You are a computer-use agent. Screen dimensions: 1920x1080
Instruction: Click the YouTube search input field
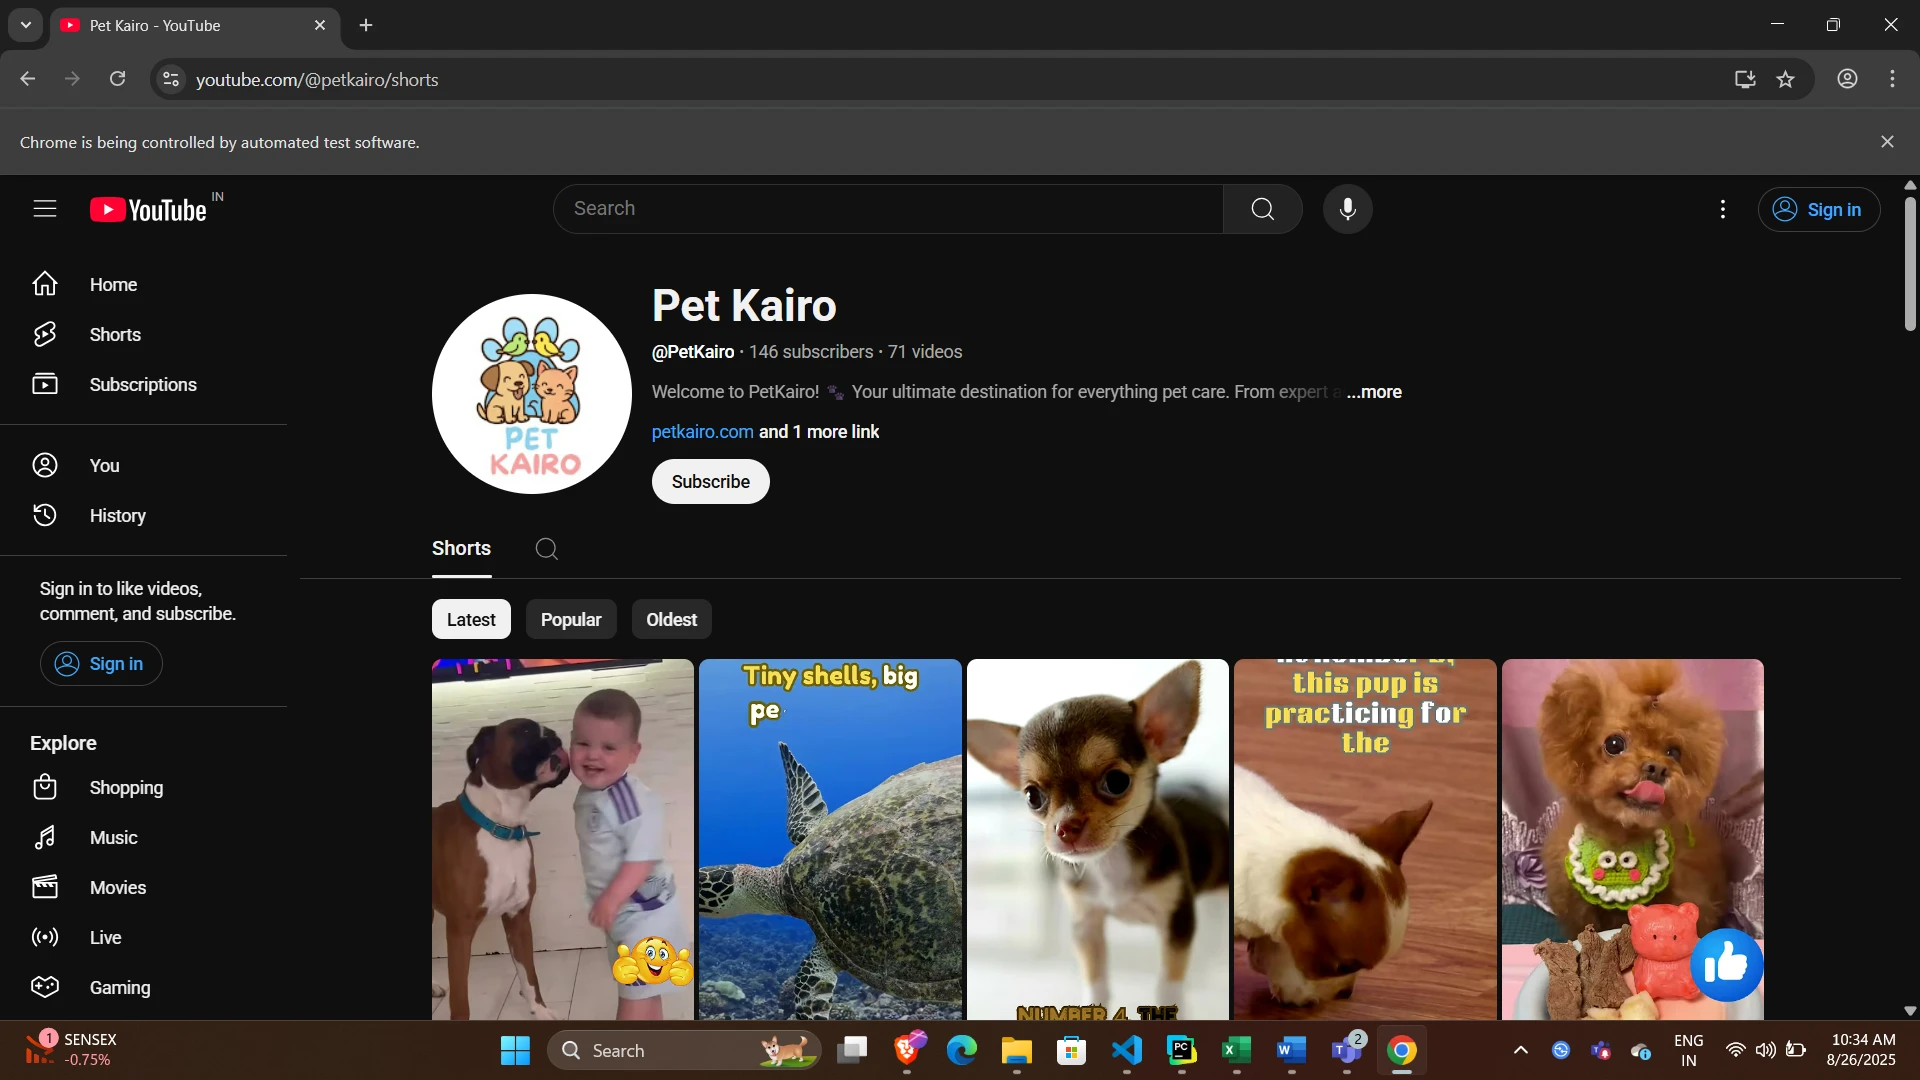888,209
